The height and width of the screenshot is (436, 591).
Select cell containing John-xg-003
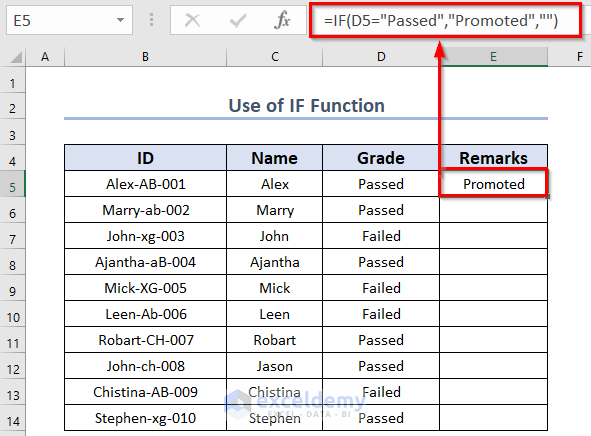(145, 236)
